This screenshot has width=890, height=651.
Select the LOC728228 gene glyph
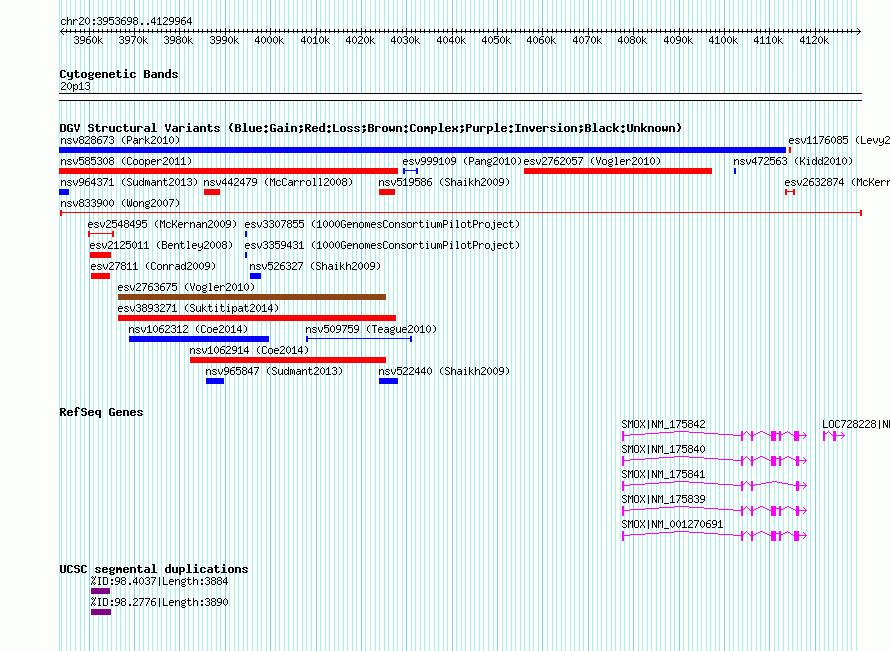click(x=834, y=435)
